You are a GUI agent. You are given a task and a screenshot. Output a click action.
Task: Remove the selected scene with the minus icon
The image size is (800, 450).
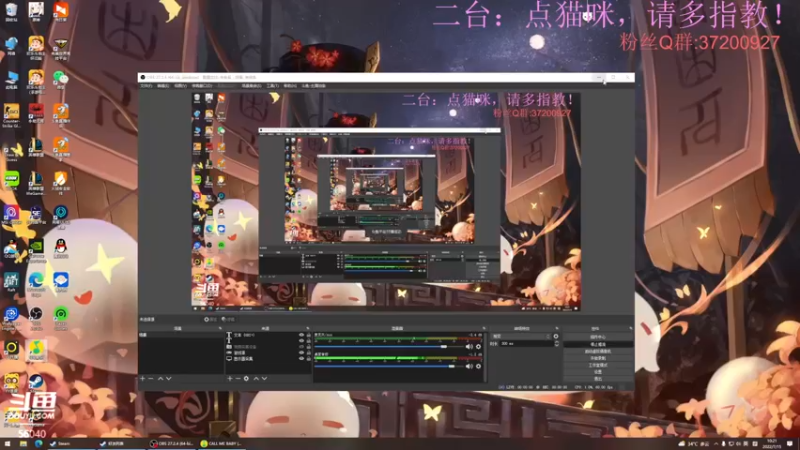151,379
